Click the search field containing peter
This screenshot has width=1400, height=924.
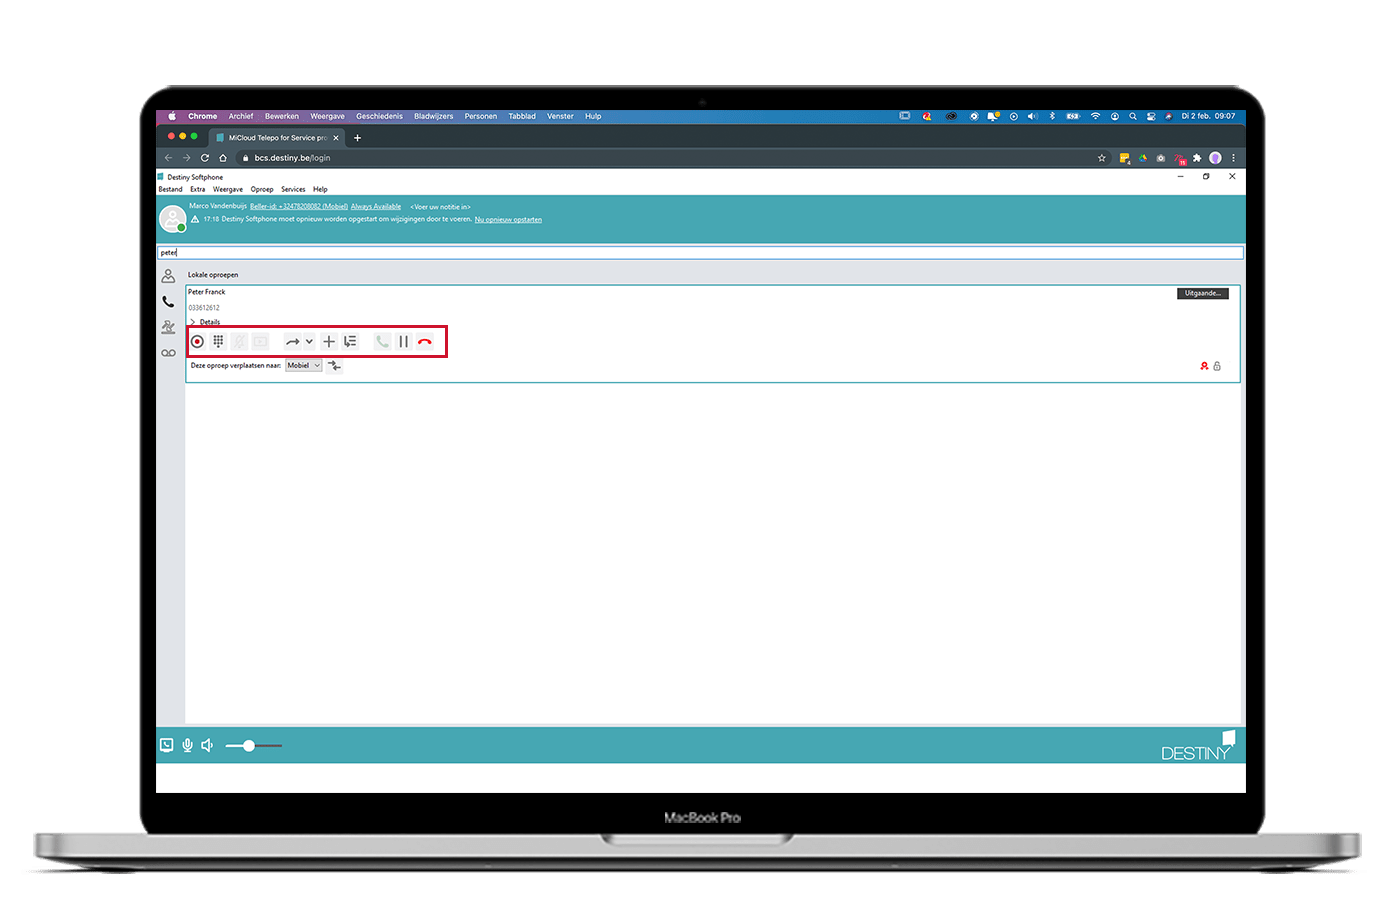700,253
